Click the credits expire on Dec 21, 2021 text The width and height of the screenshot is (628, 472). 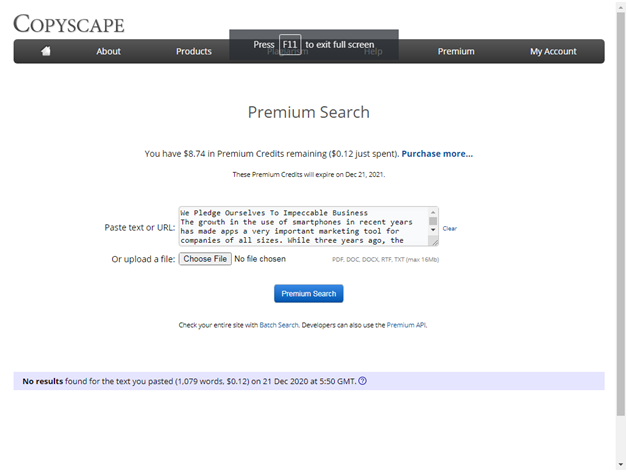[308, 174]
